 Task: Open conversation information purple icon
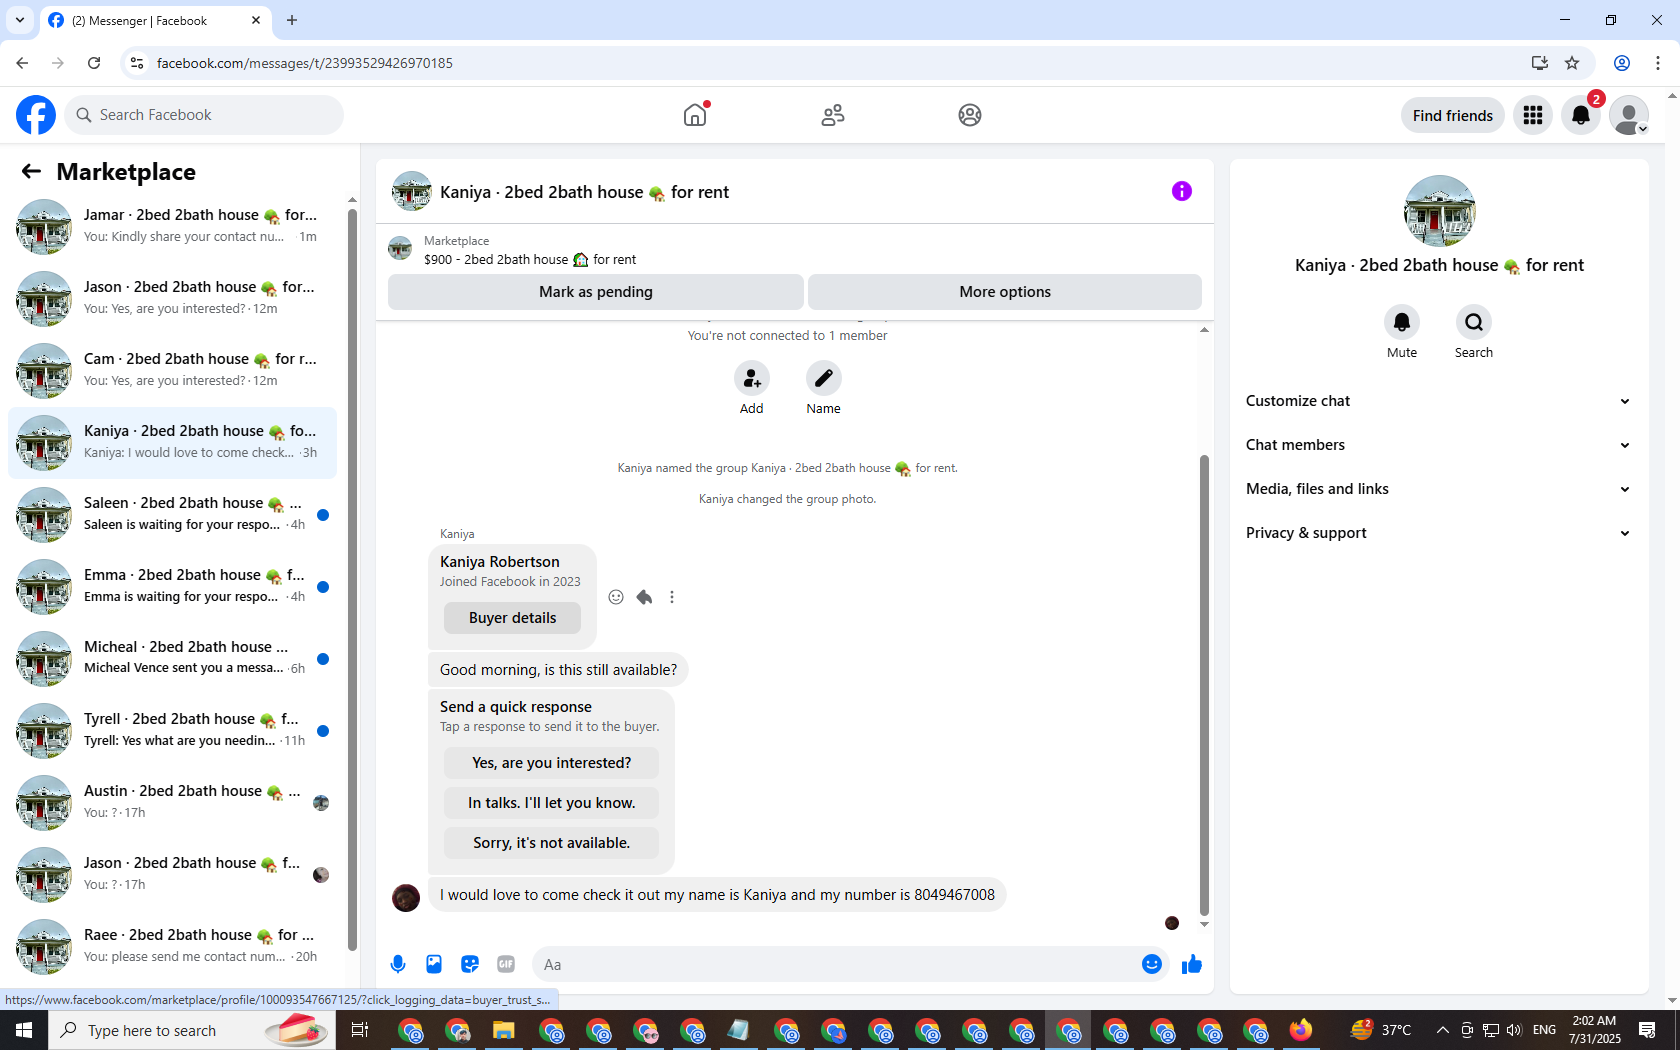tap(1182, 191)
